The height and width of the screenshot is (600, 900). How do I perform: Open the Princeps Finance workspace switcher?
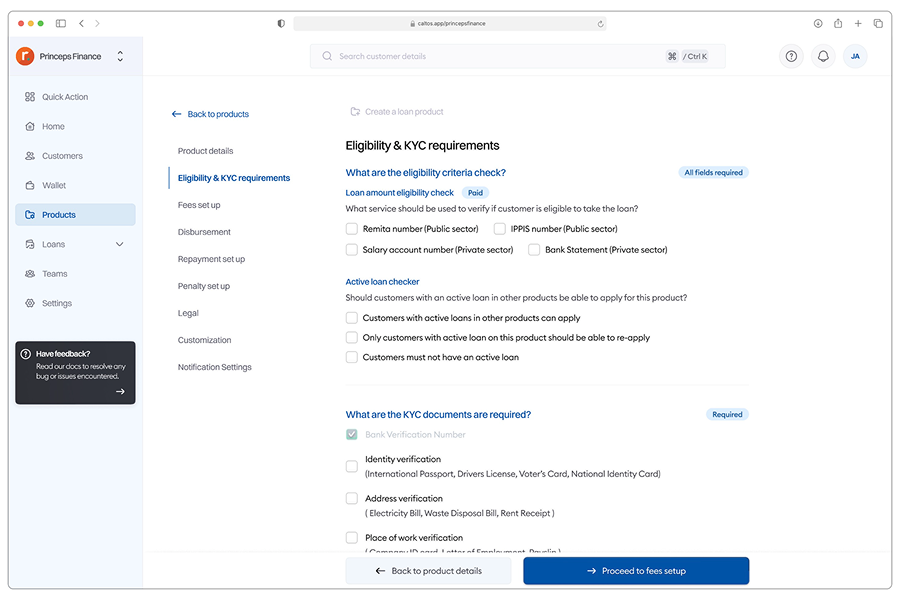[x=120, y=57]
